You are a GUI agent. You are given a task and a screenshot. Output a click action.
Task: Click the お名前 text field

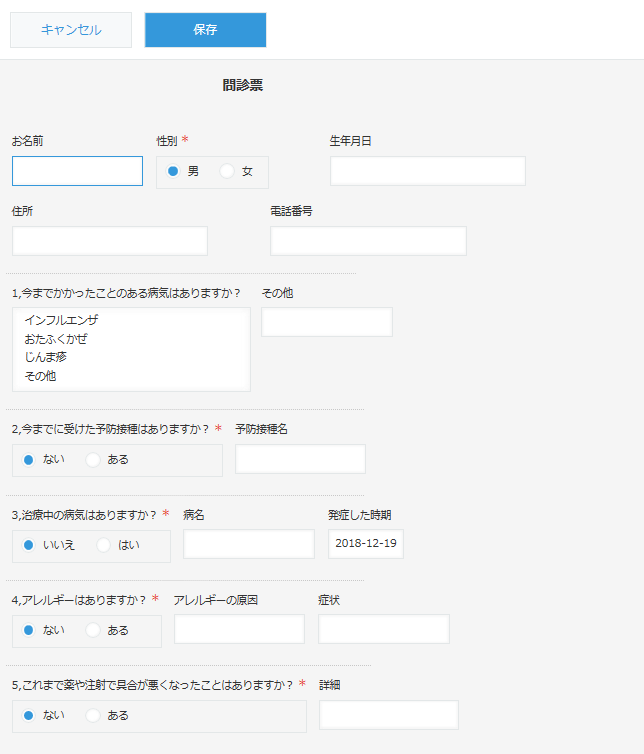pos(77,171)
